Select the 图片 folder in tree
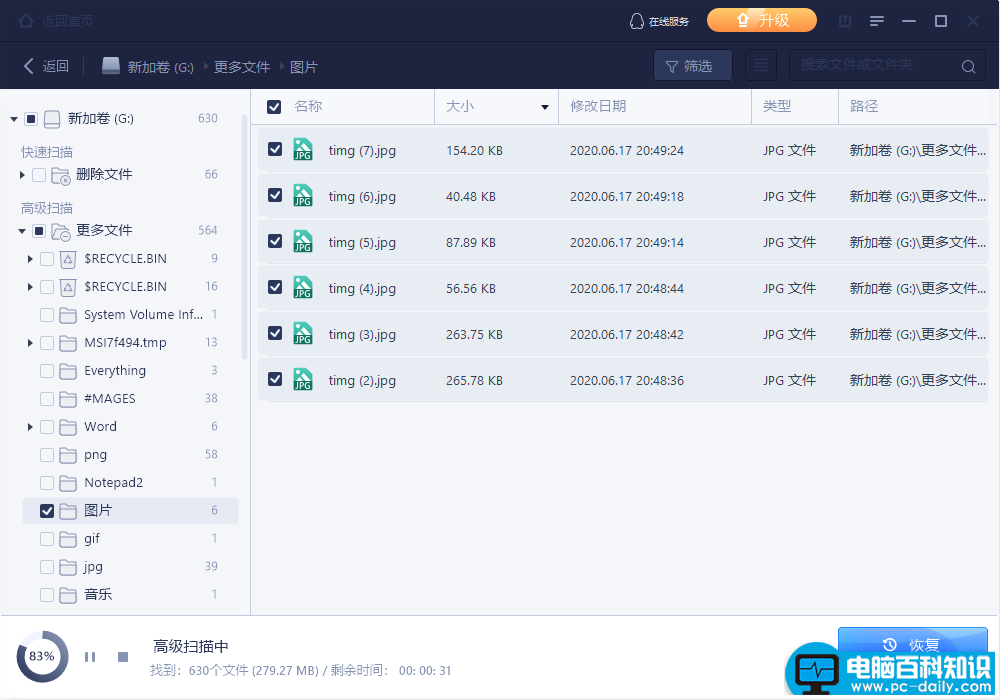The image size is (1000, 700). pyautogui.click(x=130, y=511)
